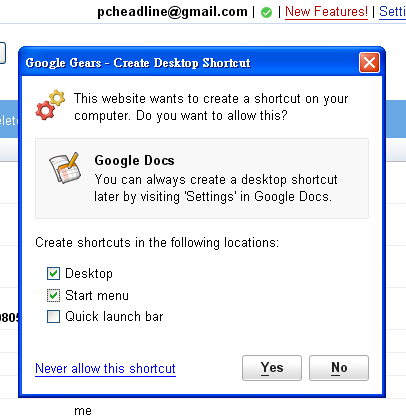Click the Google Docs document icon
The image size is (406, 419).
[x=65, y=168]
